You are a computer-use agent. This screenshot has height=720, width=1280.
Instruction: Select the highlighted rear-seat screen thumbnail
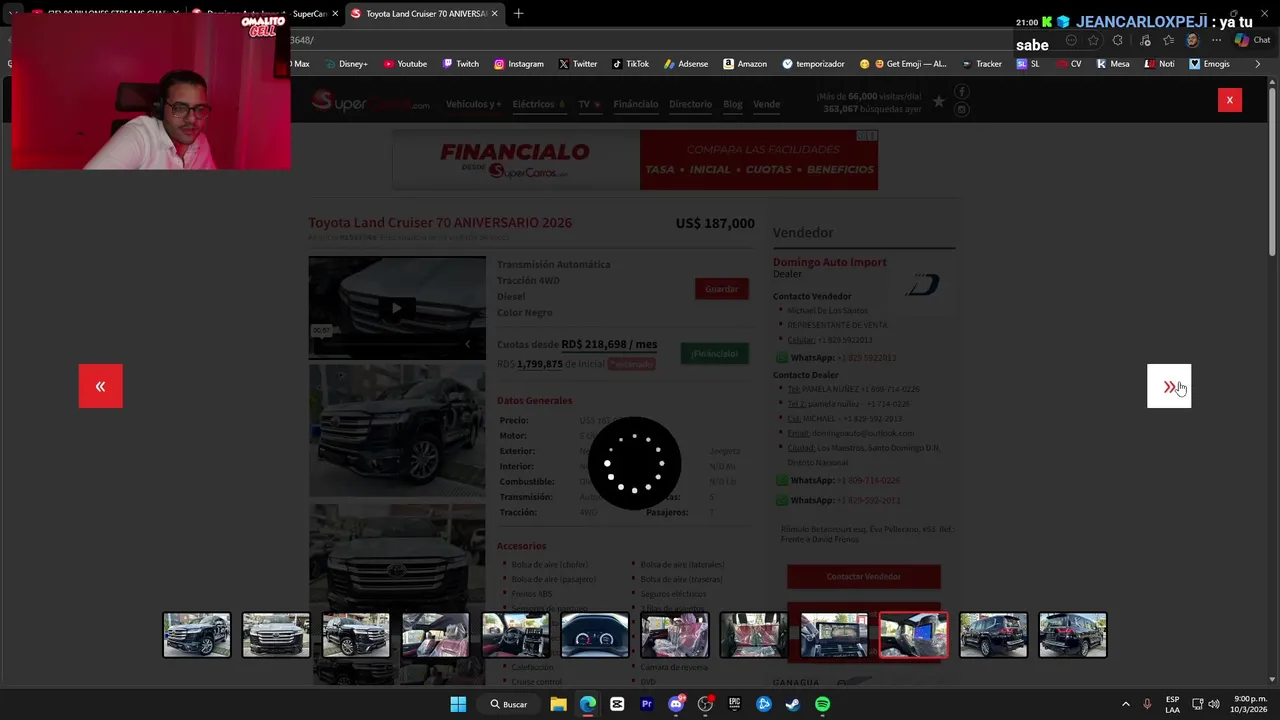coord(913,635)
